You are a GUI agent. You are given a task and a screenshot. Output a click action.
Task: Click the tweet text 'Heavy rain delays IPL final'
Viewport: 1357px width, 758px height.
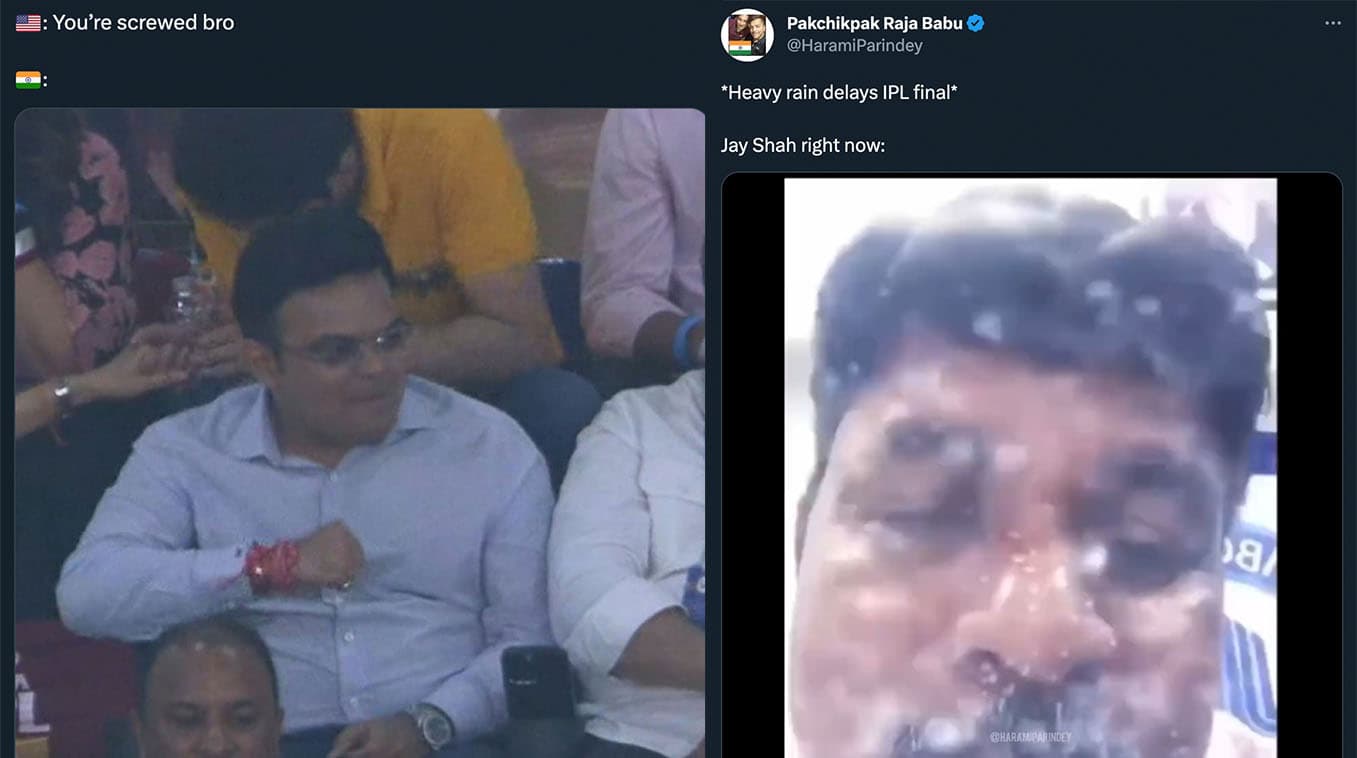[x=840, y=92]
